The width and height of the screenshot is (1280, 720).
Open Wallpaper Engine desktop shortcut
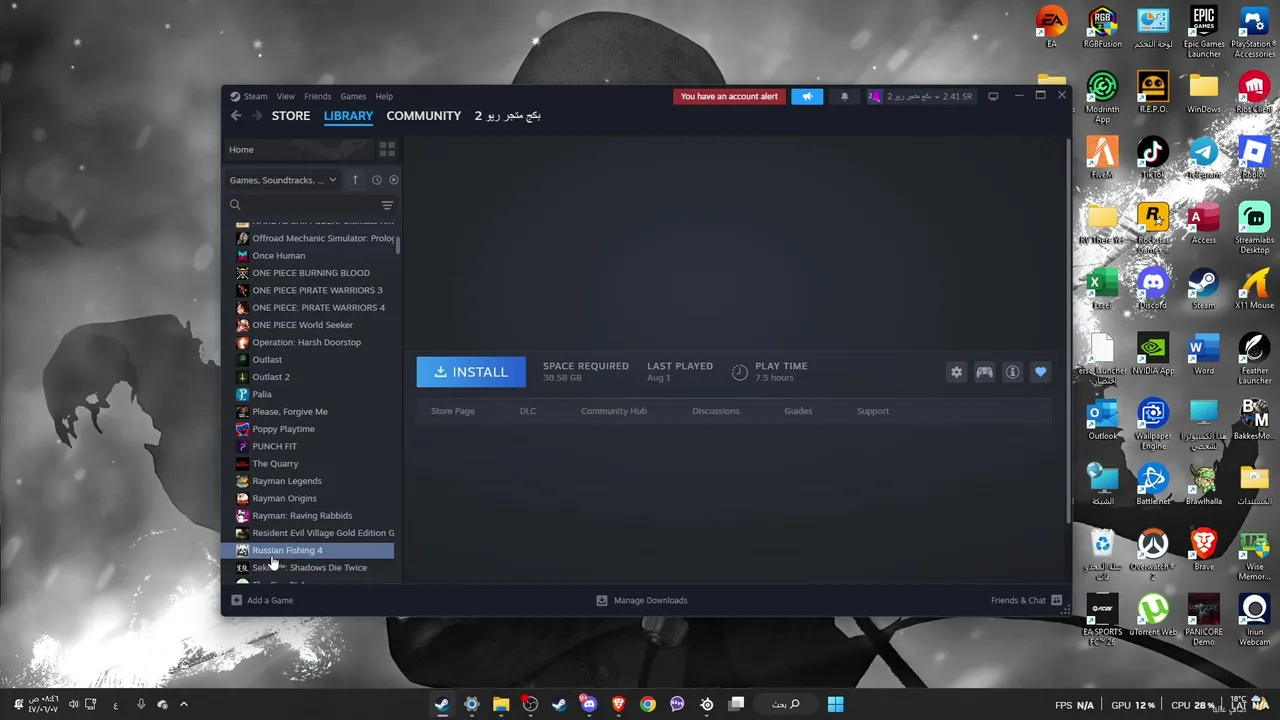point(1153,425)
